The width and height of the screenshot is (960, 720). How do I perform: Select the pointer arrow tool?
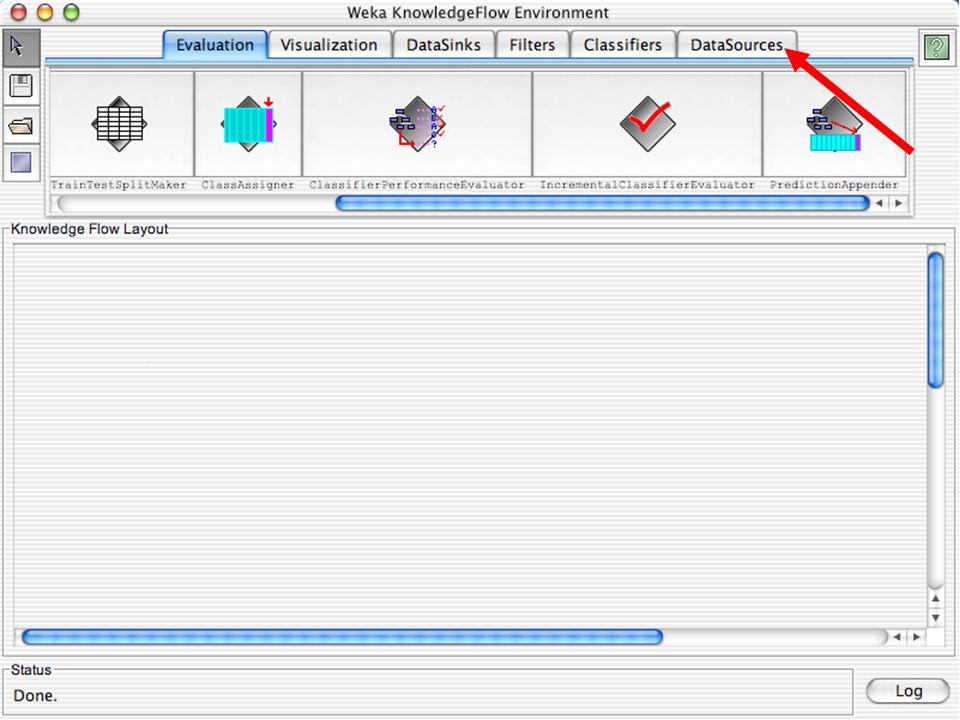pyautogui.click(x=21, y=47)
